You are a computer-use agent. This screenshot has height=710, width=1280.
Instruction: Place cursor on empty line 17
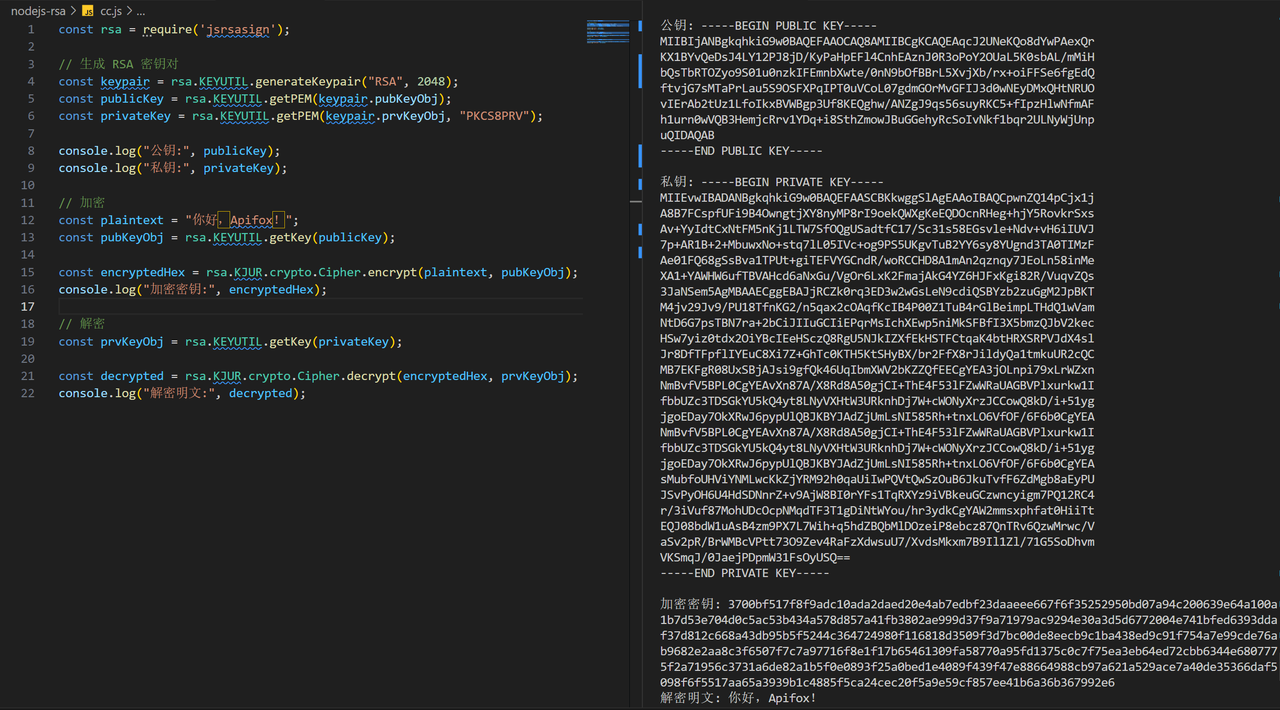(x=300, y=307)
